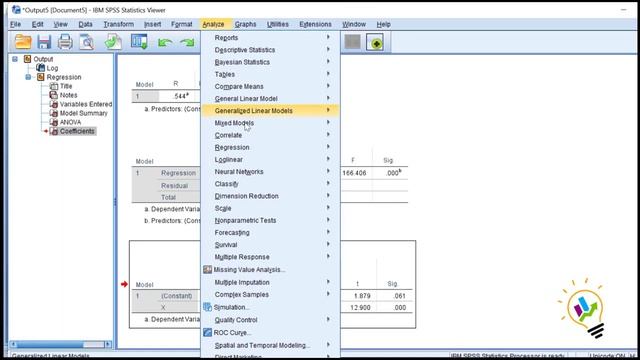This screenshot has height=360, width=640.
Task: Choose Dimension Reduction menu entry
Action: tap(270, 196)
